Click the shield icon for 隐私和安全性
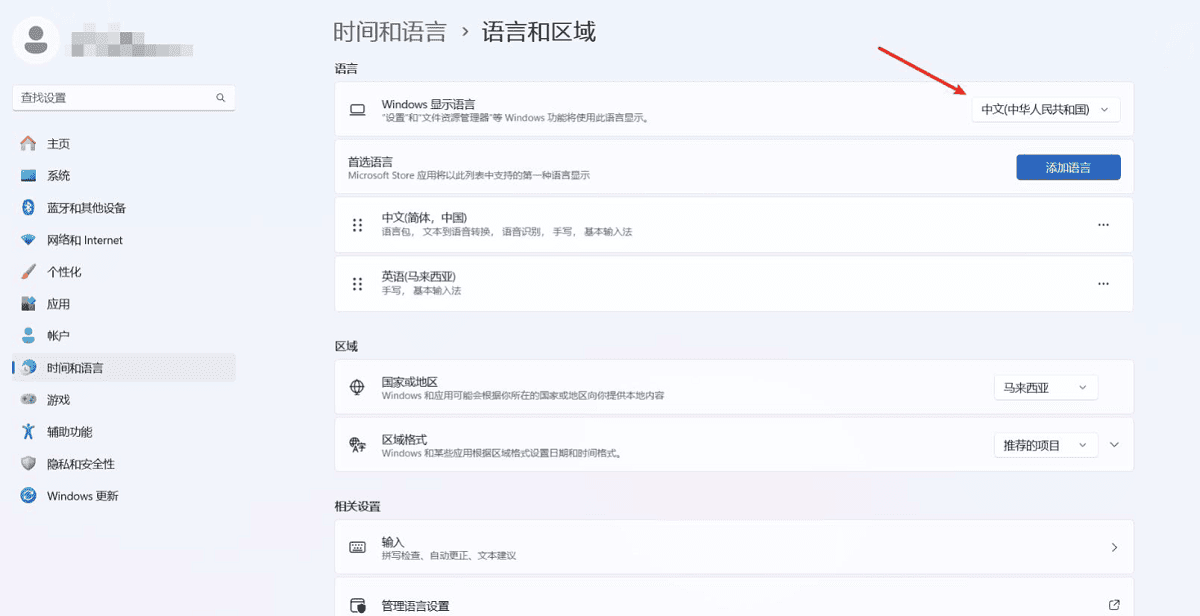 (x=28, y=464)
